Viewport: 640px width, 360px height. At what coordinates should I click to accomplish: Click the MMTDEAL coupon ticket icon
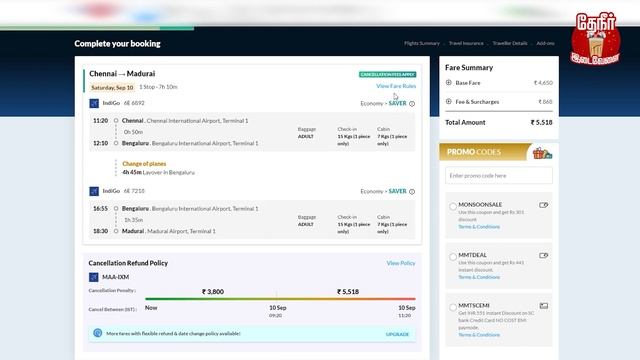coord(543,256)
